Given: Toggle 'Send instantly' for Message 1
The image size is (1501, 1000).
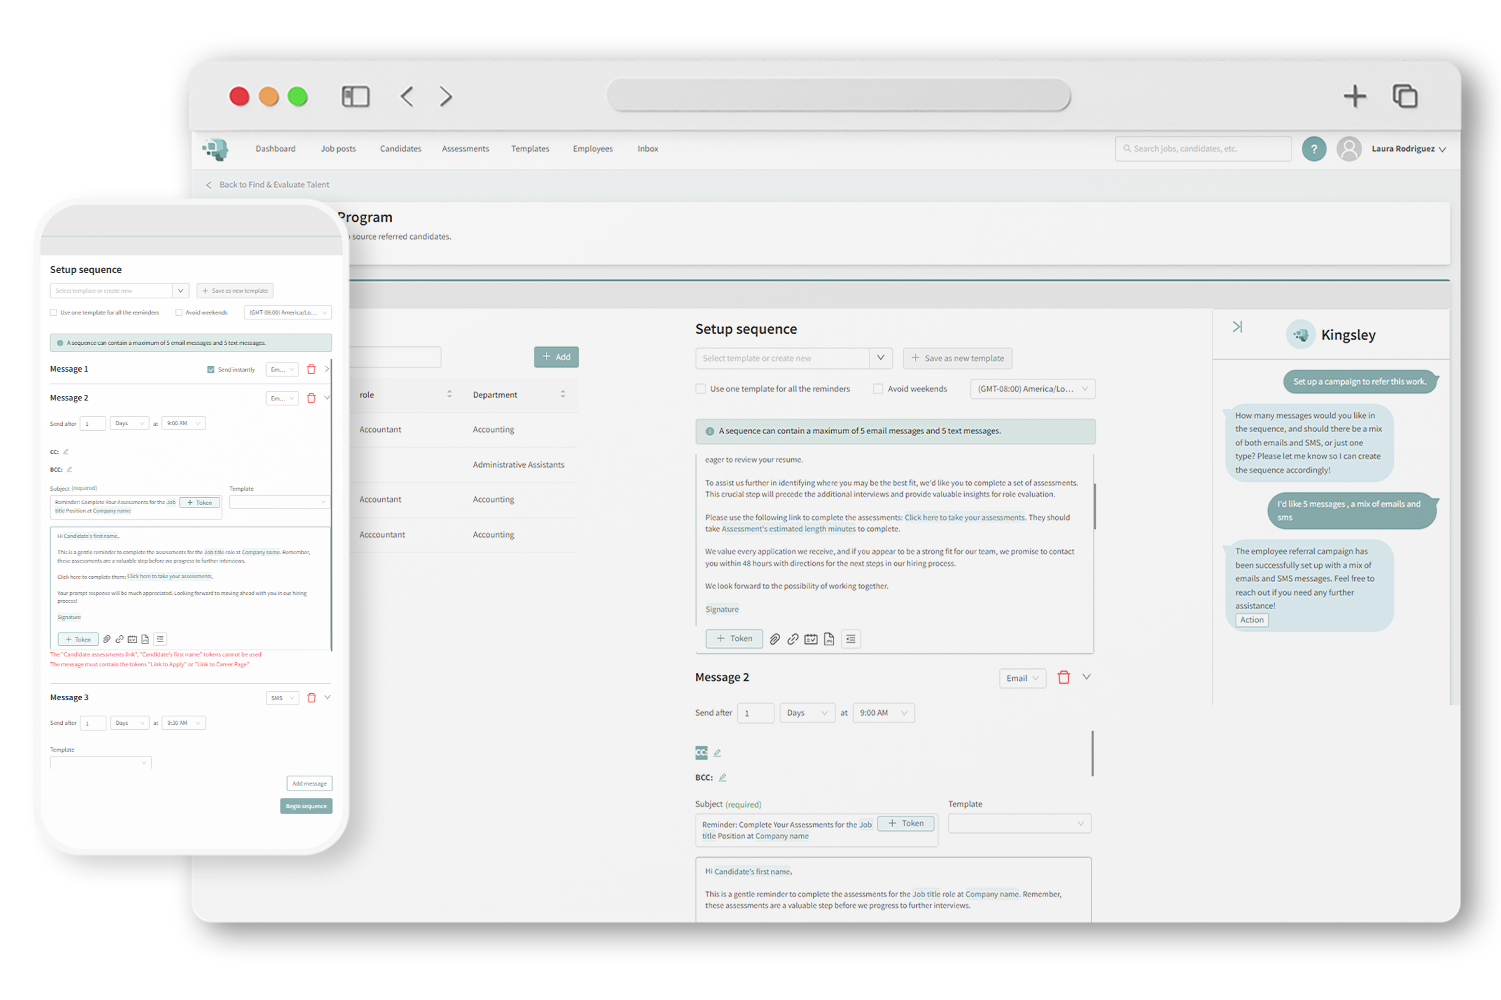Looking at the screenshot, I should [208, 368].
